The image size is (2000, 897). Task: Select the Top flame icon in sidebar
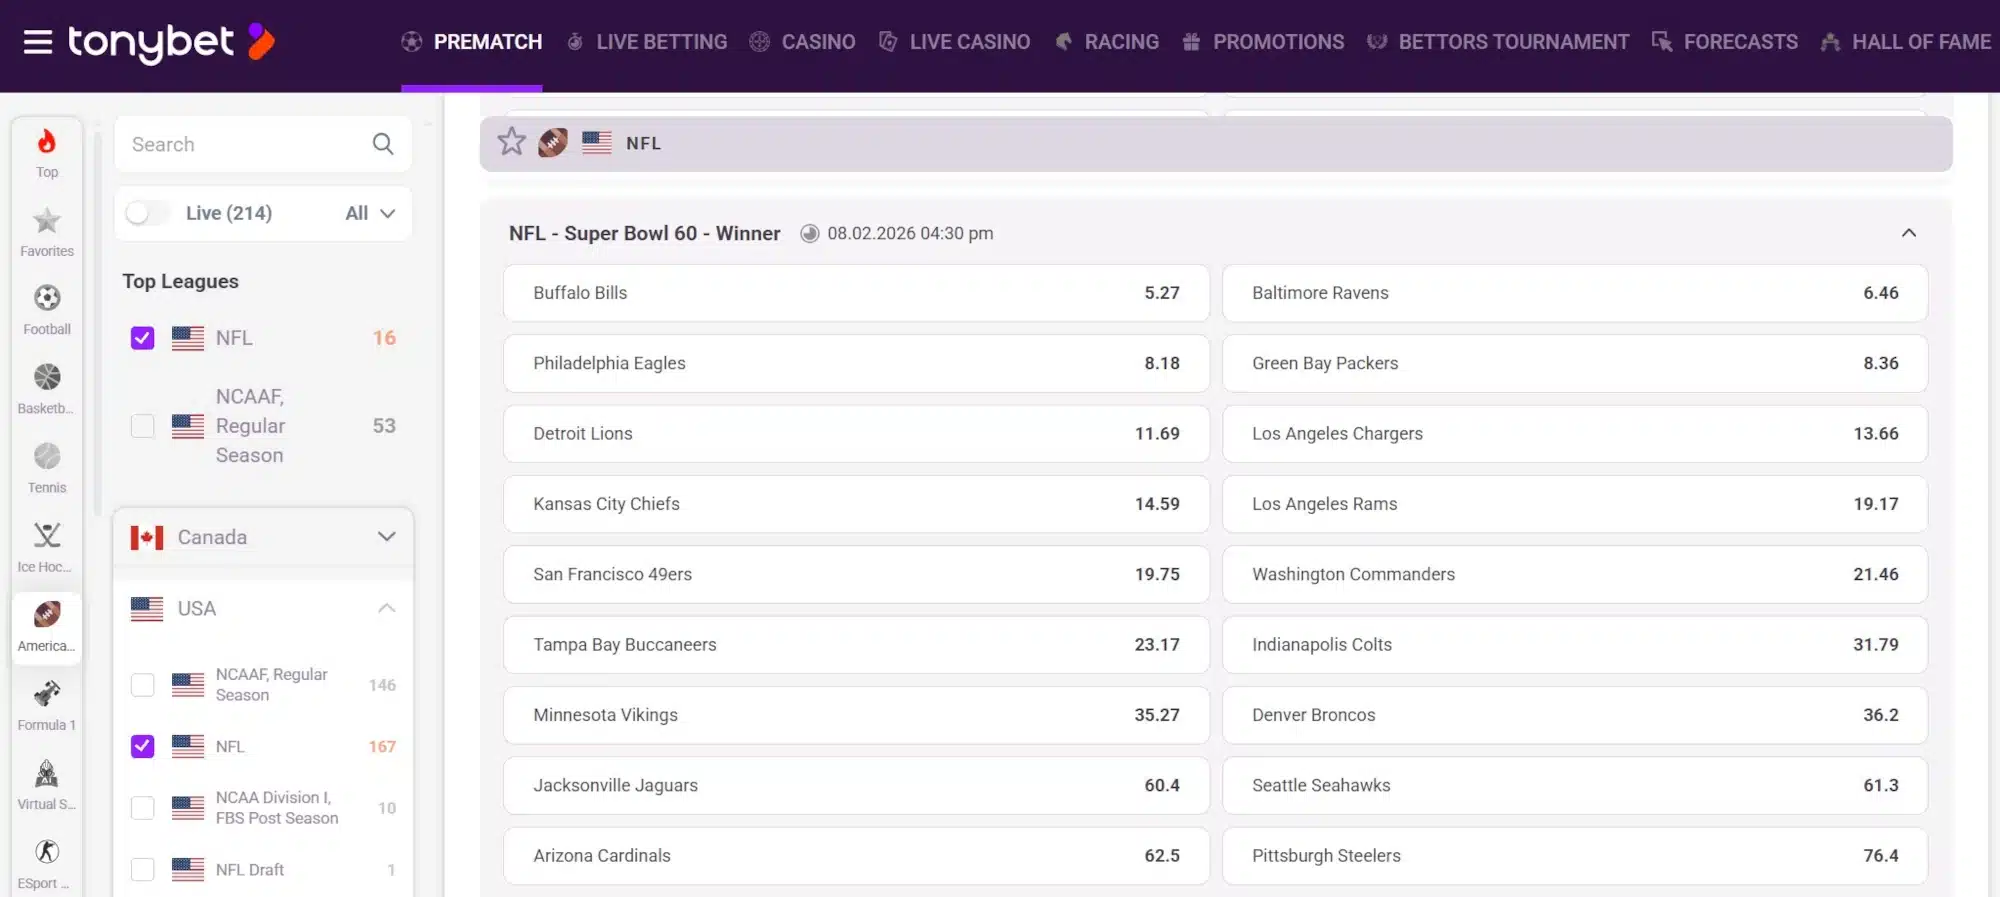47,152
